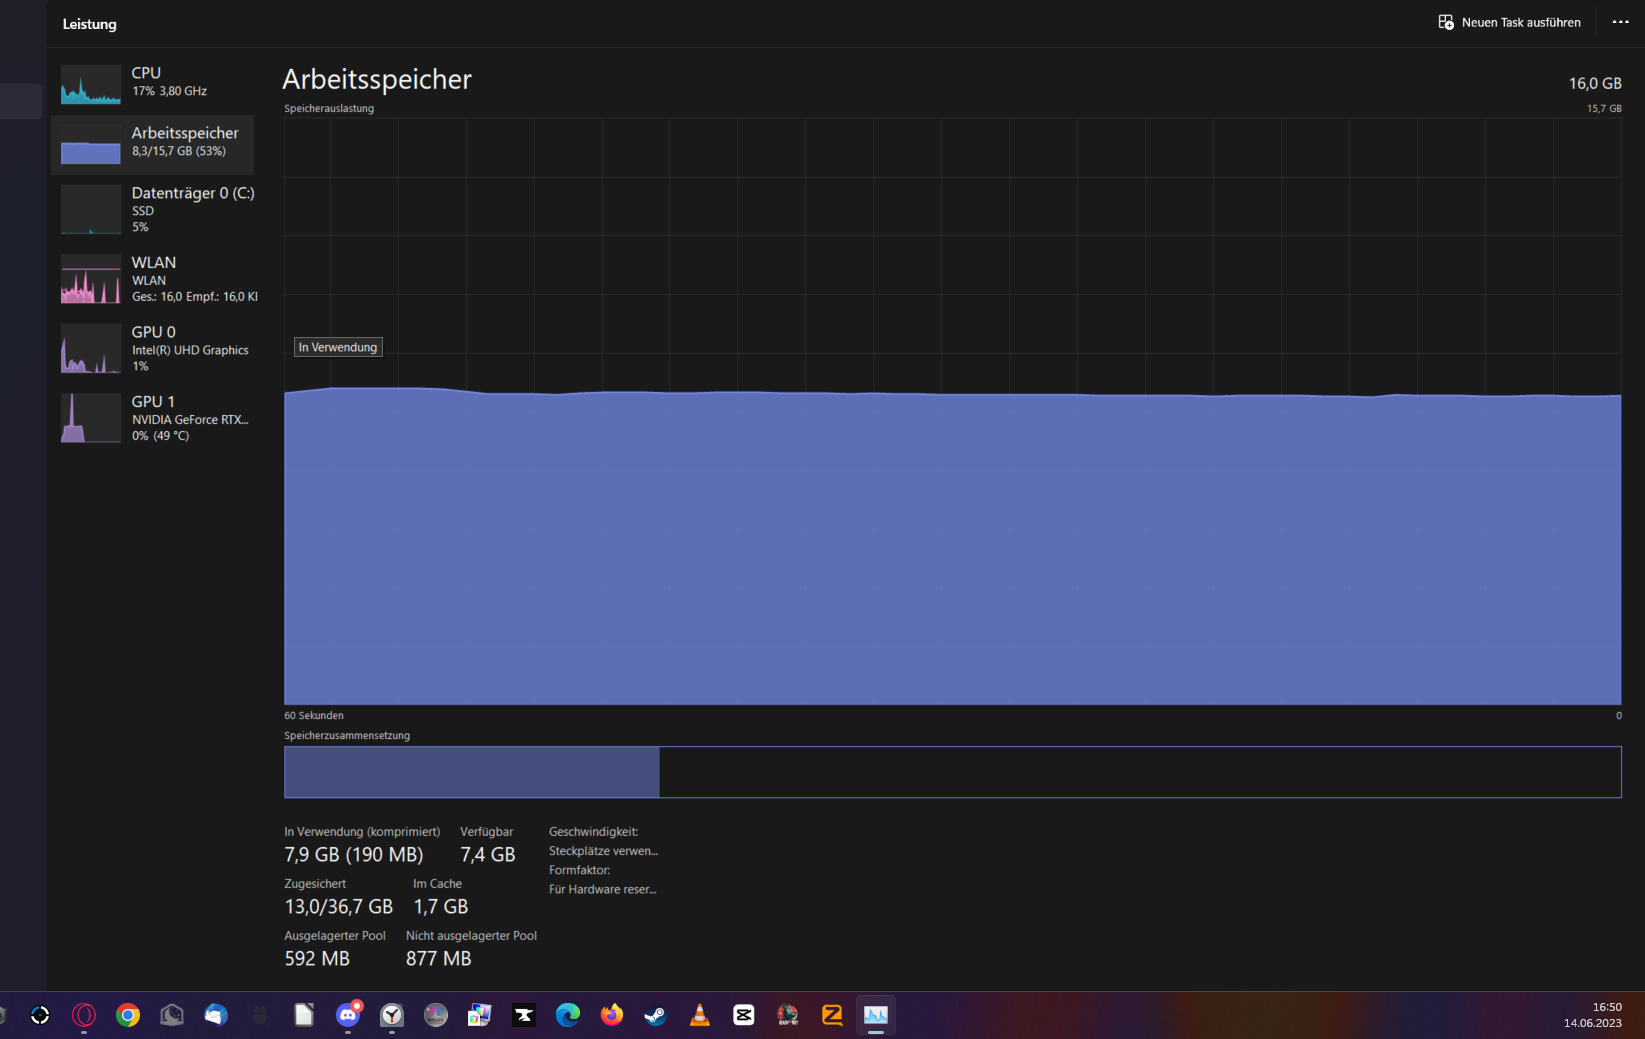Open Google Chrome
1645x1039 pixels.
point(128,1015)
